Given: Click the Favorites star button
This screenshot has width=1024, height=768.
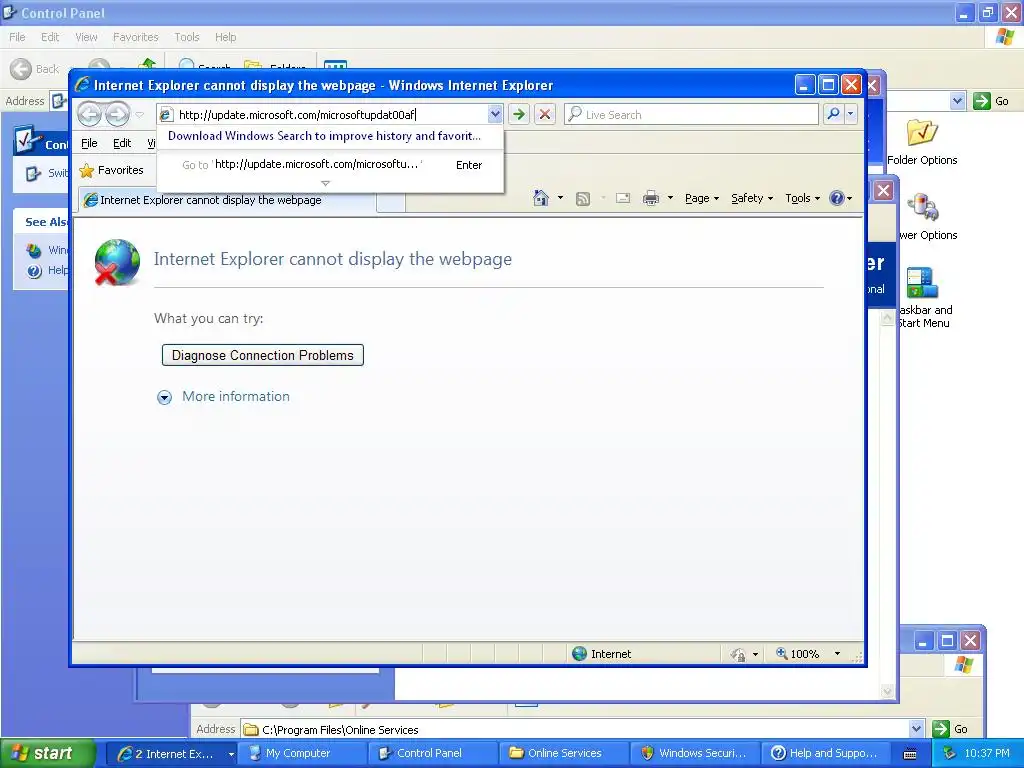Looking at the screenshot, I should pyautogui.click(x=111, y=170).
